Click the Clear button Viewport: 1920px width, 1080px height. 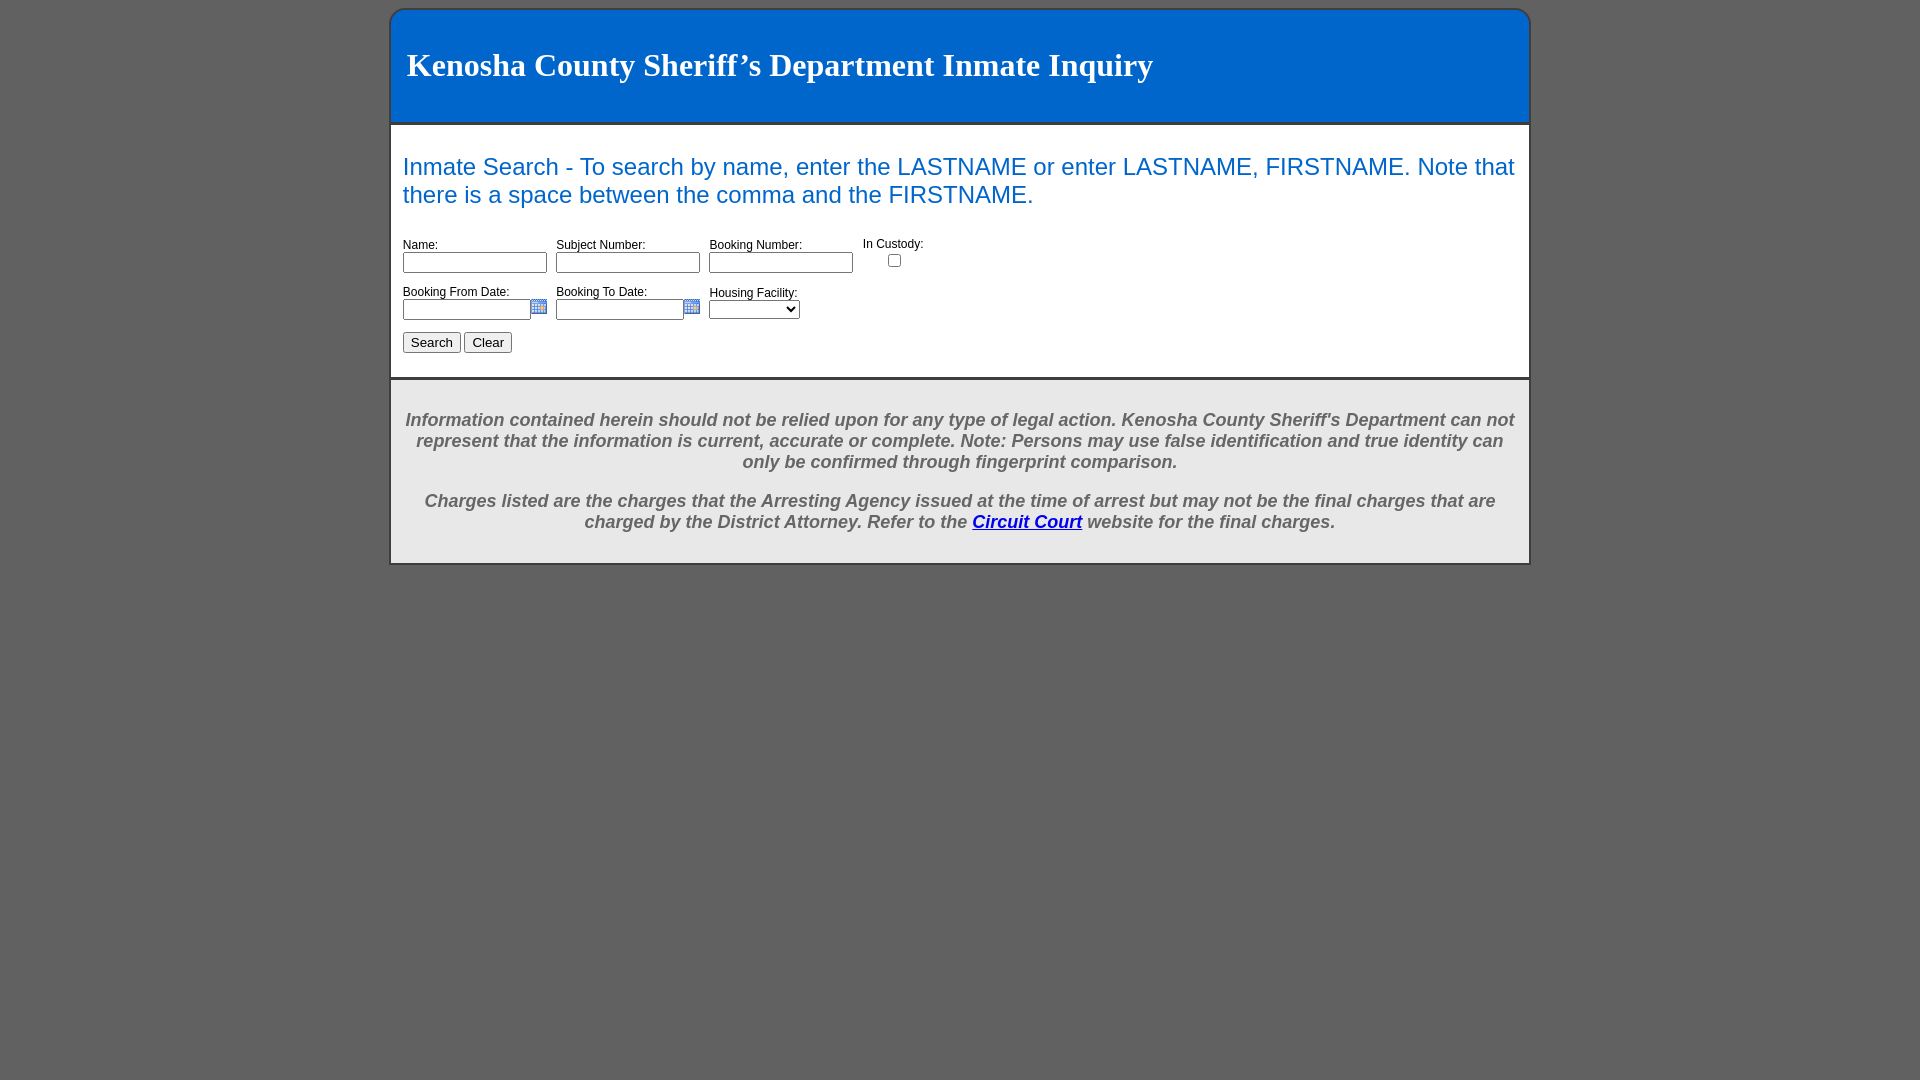pyautogui.click(x=487, y=343)
